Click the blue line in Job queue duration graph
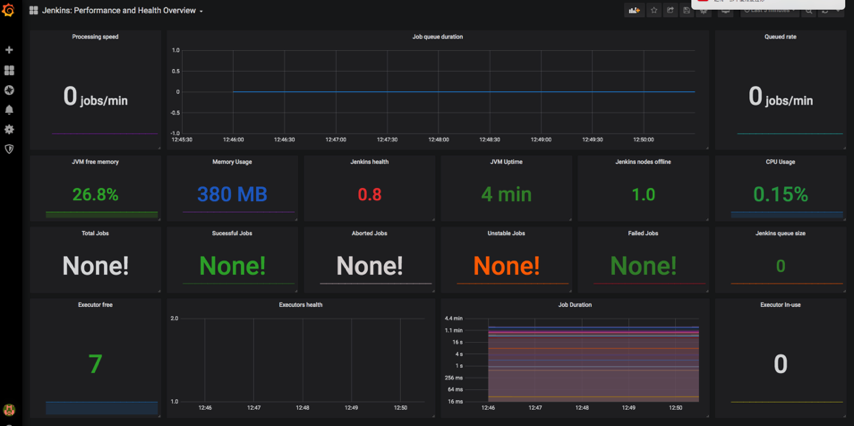Screen dimensions: 854x426 (x=464, y=92)
